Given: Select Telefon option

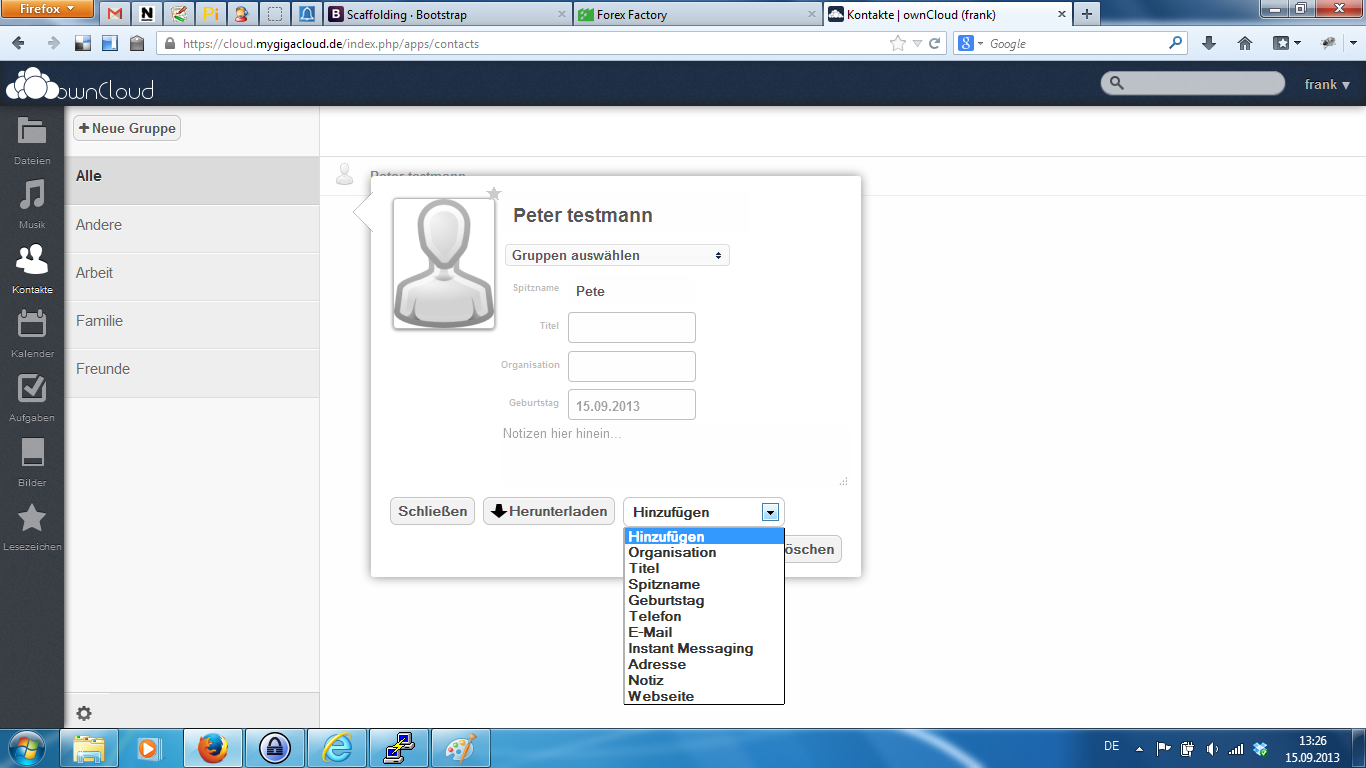Looking at the screenshot, I should click(704, 616).
